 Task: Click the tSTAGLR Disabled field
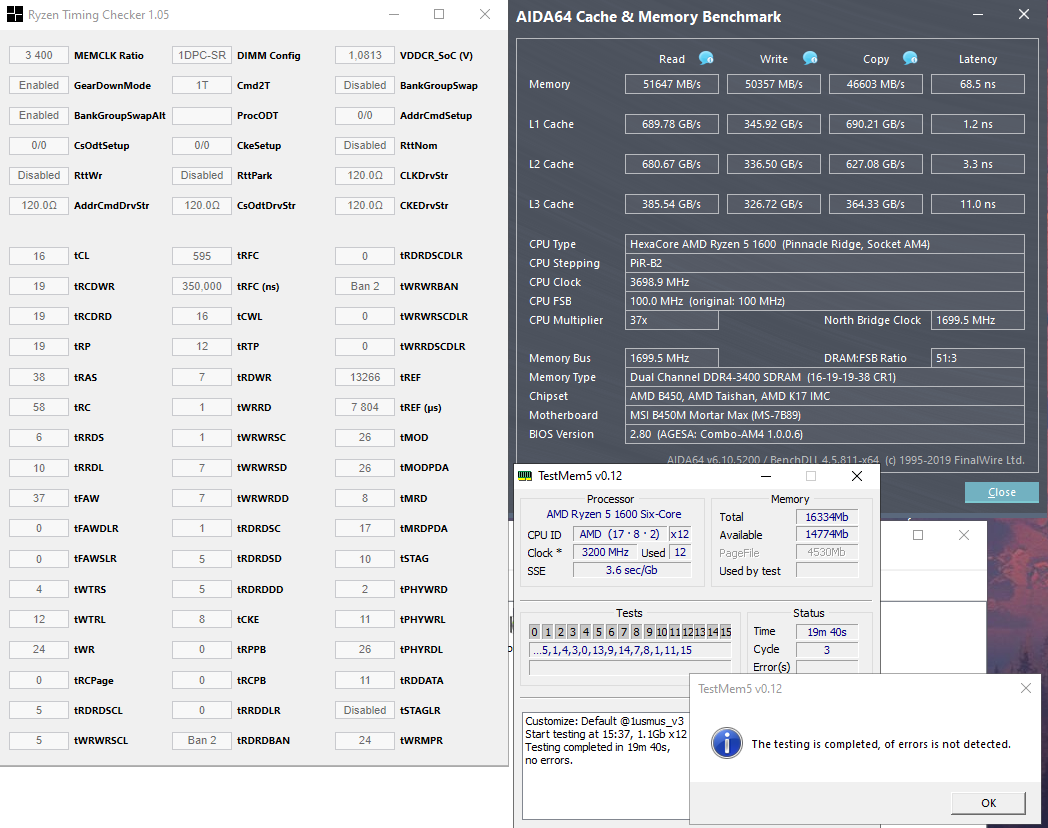pos(365,710)
